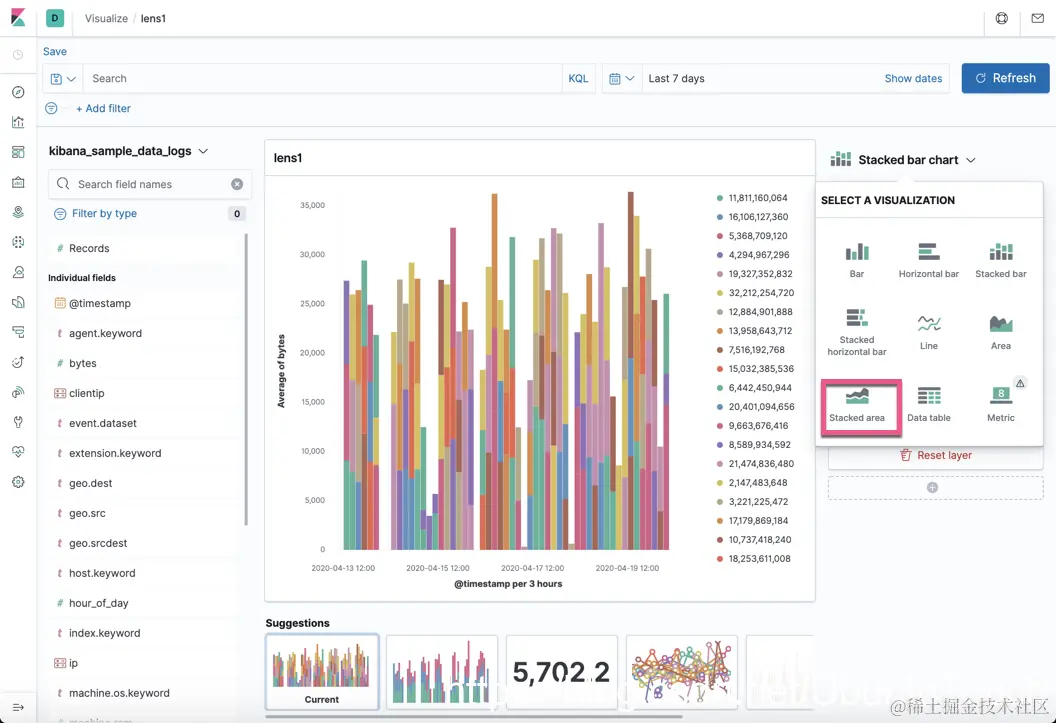Open the Last 7 days time range

coord(676,79)
